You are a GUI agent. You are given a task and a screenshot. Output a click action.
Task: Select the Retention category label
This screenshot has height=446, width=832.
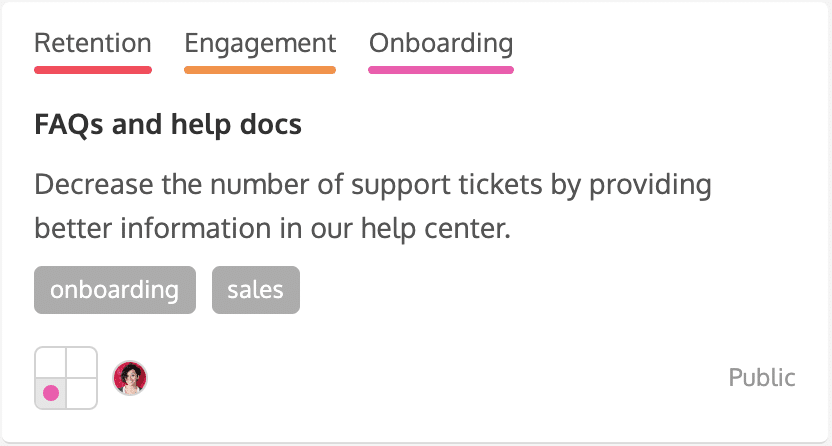pyautogui.click(x=93, y=44)
